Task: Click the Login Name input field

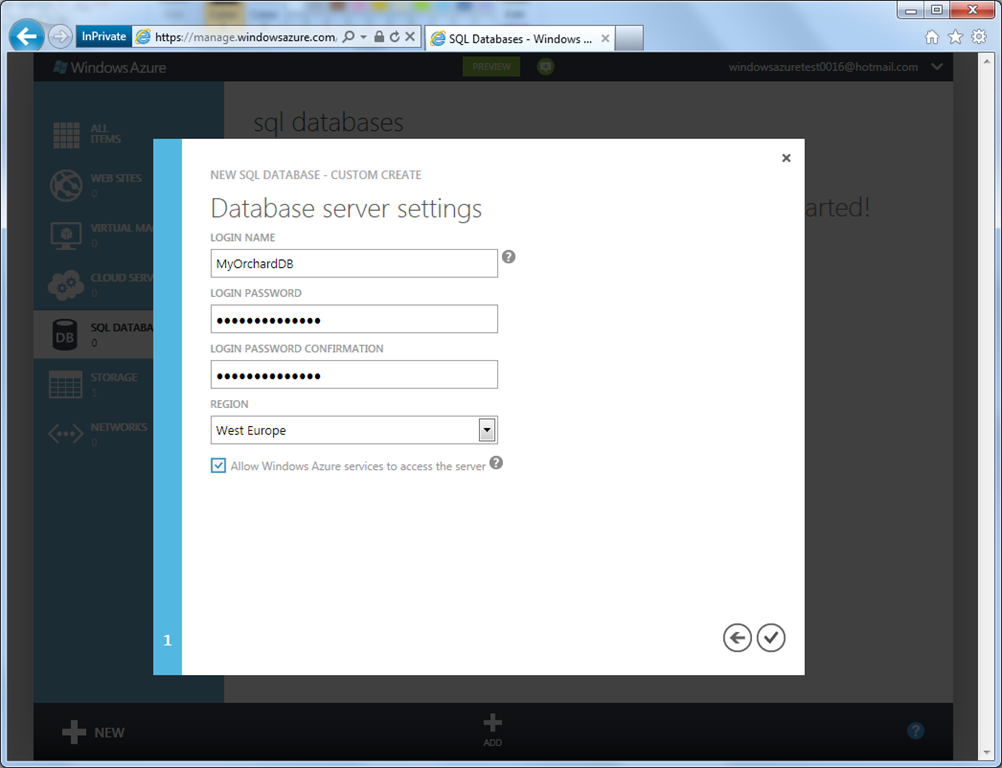Action: (x=354, y=264)
